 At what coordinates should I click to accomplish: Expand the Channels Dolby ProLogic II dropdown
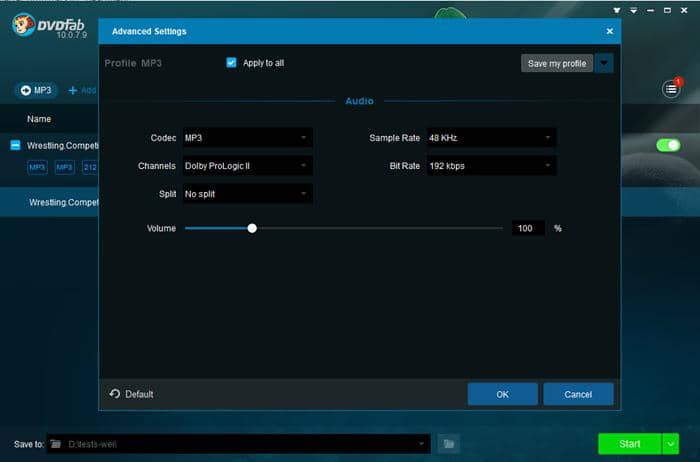(x=247, y=165)
